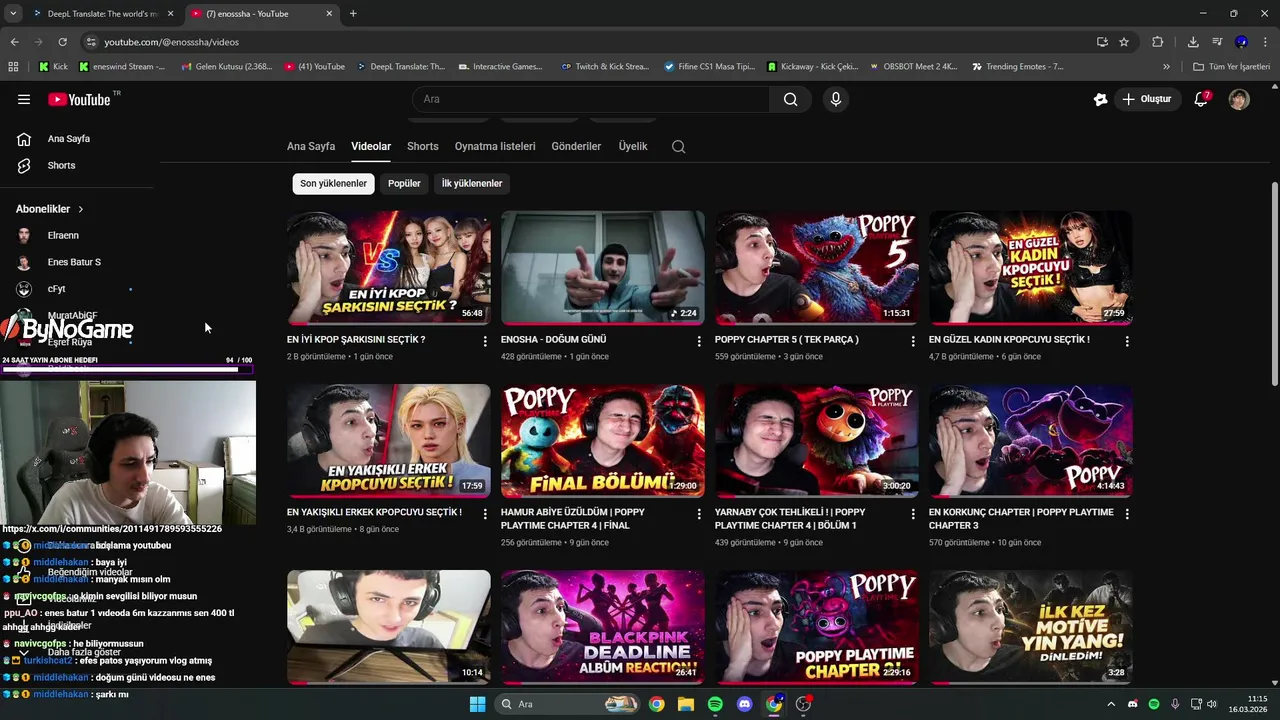
Task: Open OBS Studio from the taskbar
Action: [x=803, y=704]
